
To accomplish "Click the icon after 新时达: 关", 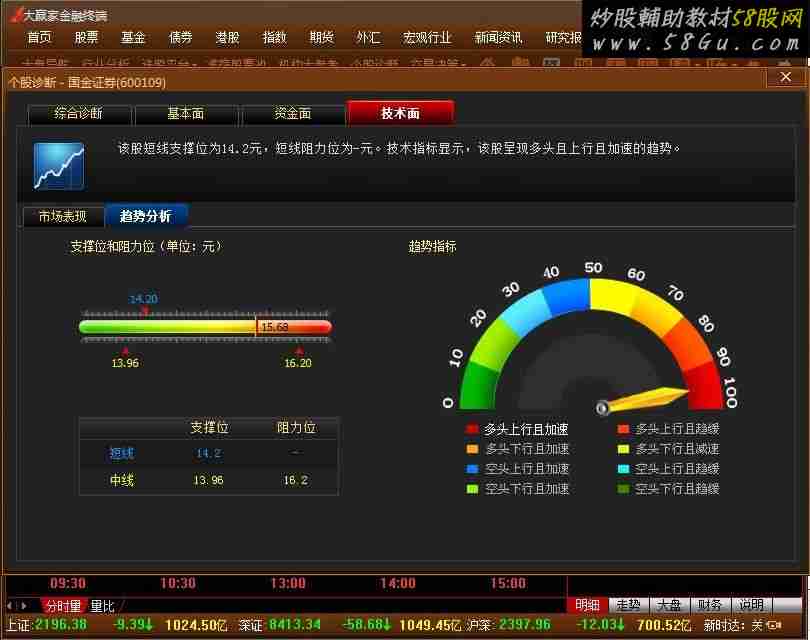I will 774,626.
